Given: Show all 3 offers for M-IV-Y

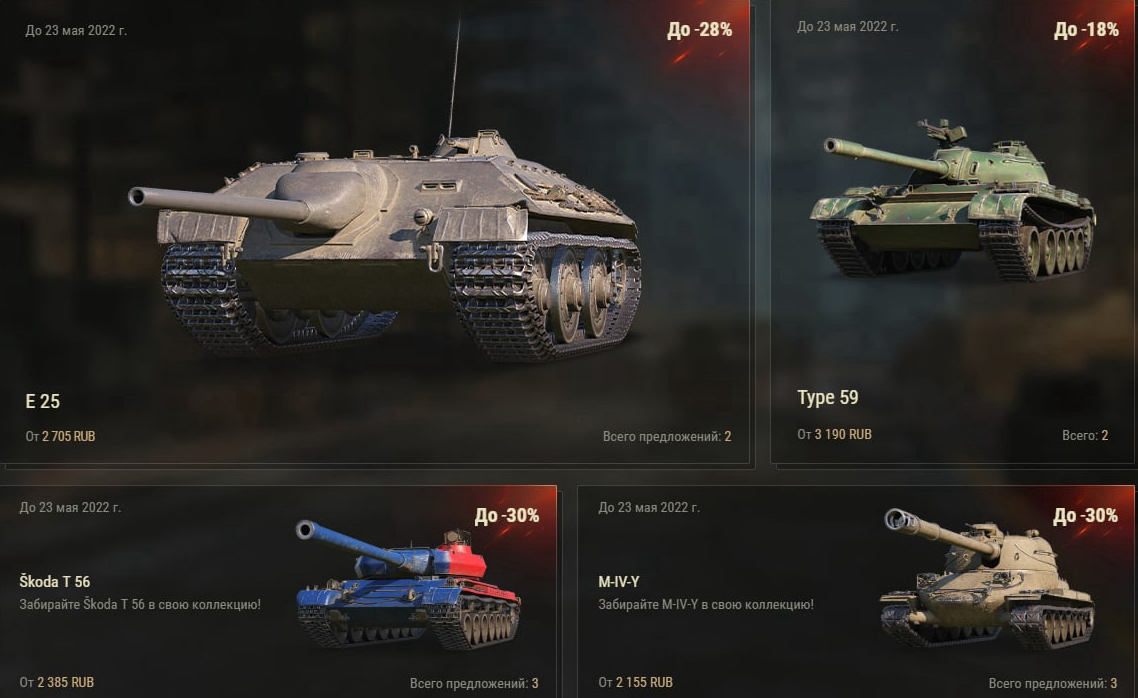Looking at the screenshot, I should 1053,683.
